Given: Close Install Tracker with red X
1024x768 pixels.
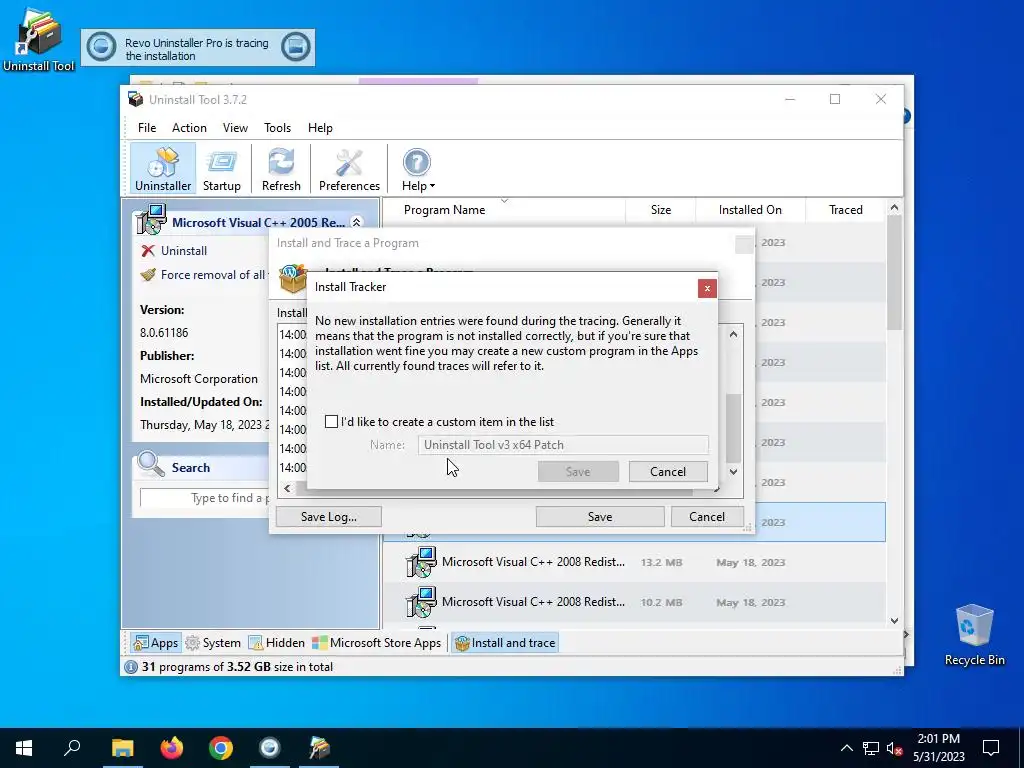Looking at the screenshot, I should pos(707,288).
